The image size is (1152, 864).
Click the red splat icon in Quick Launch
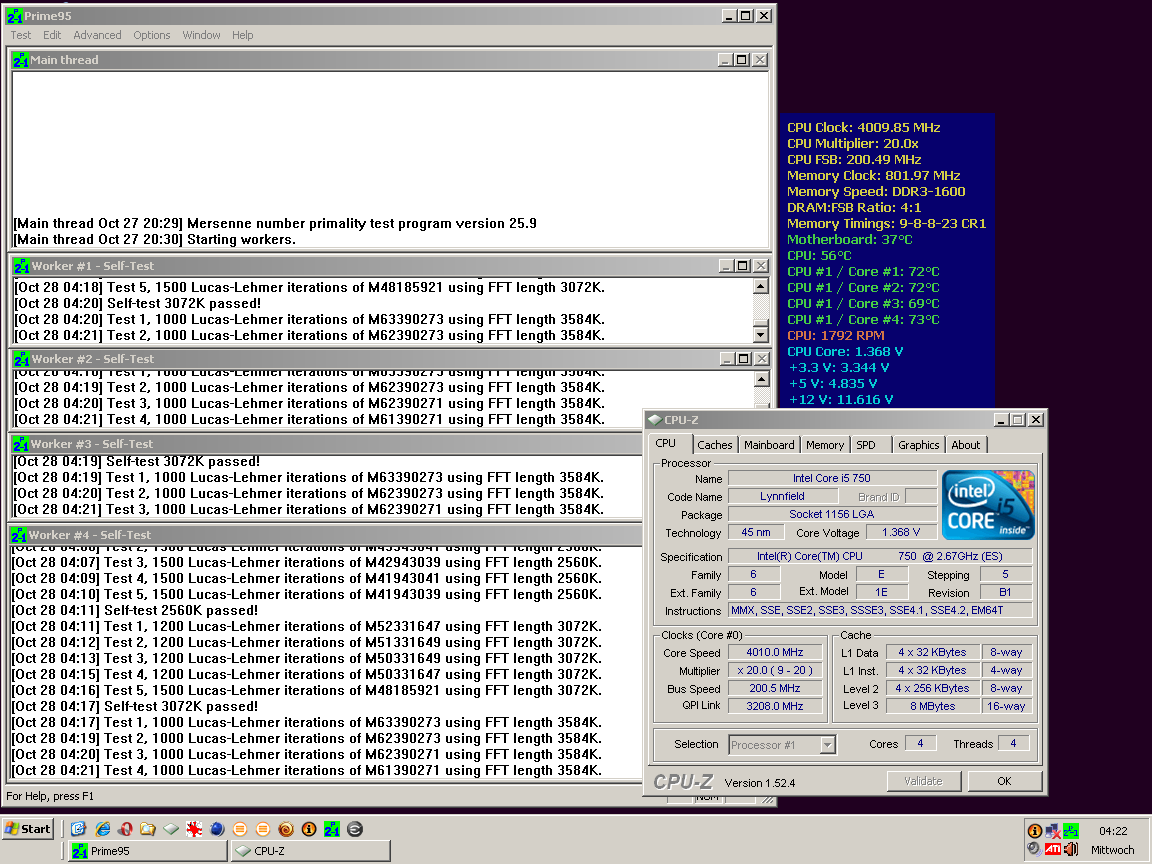(x=194, y=829)
